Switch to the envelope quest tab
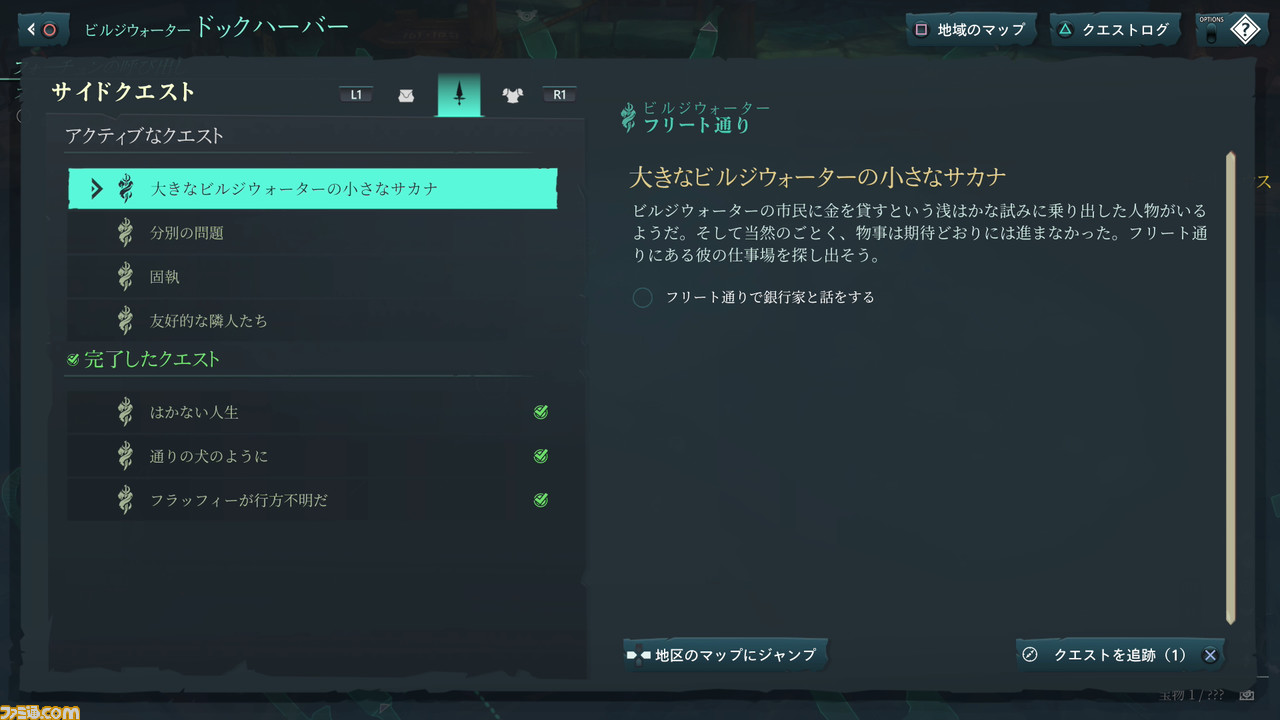Image resolution: width=1280 pixels, height=720 pixels. pos(406,96)
